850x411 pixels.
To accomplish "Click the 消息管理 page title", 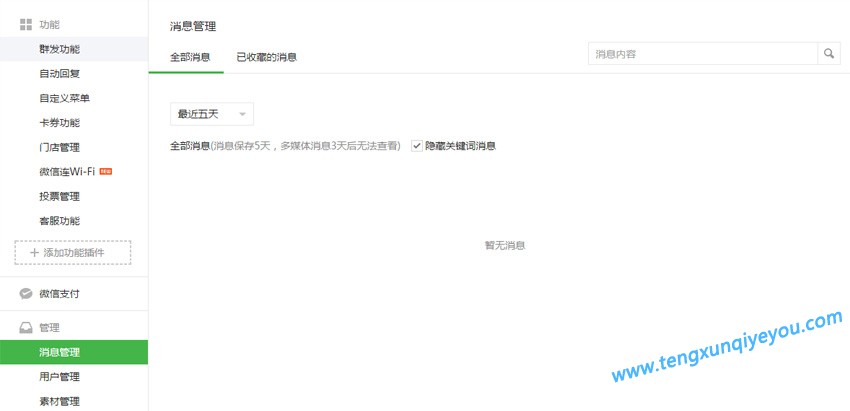I will [193, 26].
